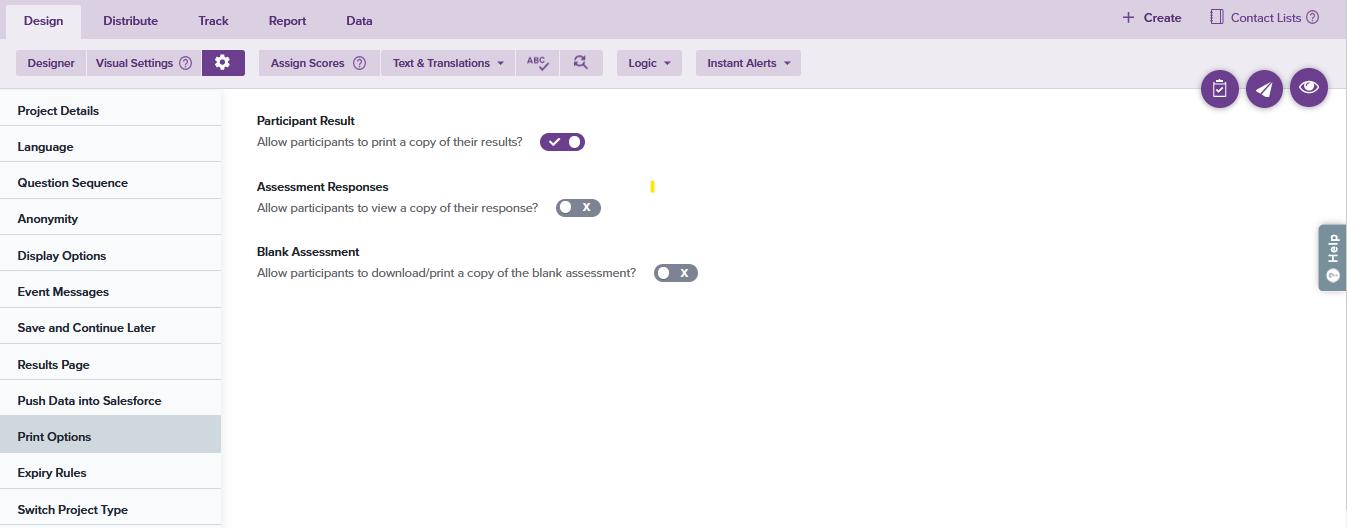Click the clipboard checkmark round button
Screen dimensions: 1347x528
pyautogui.click(x=1219, y=89)
